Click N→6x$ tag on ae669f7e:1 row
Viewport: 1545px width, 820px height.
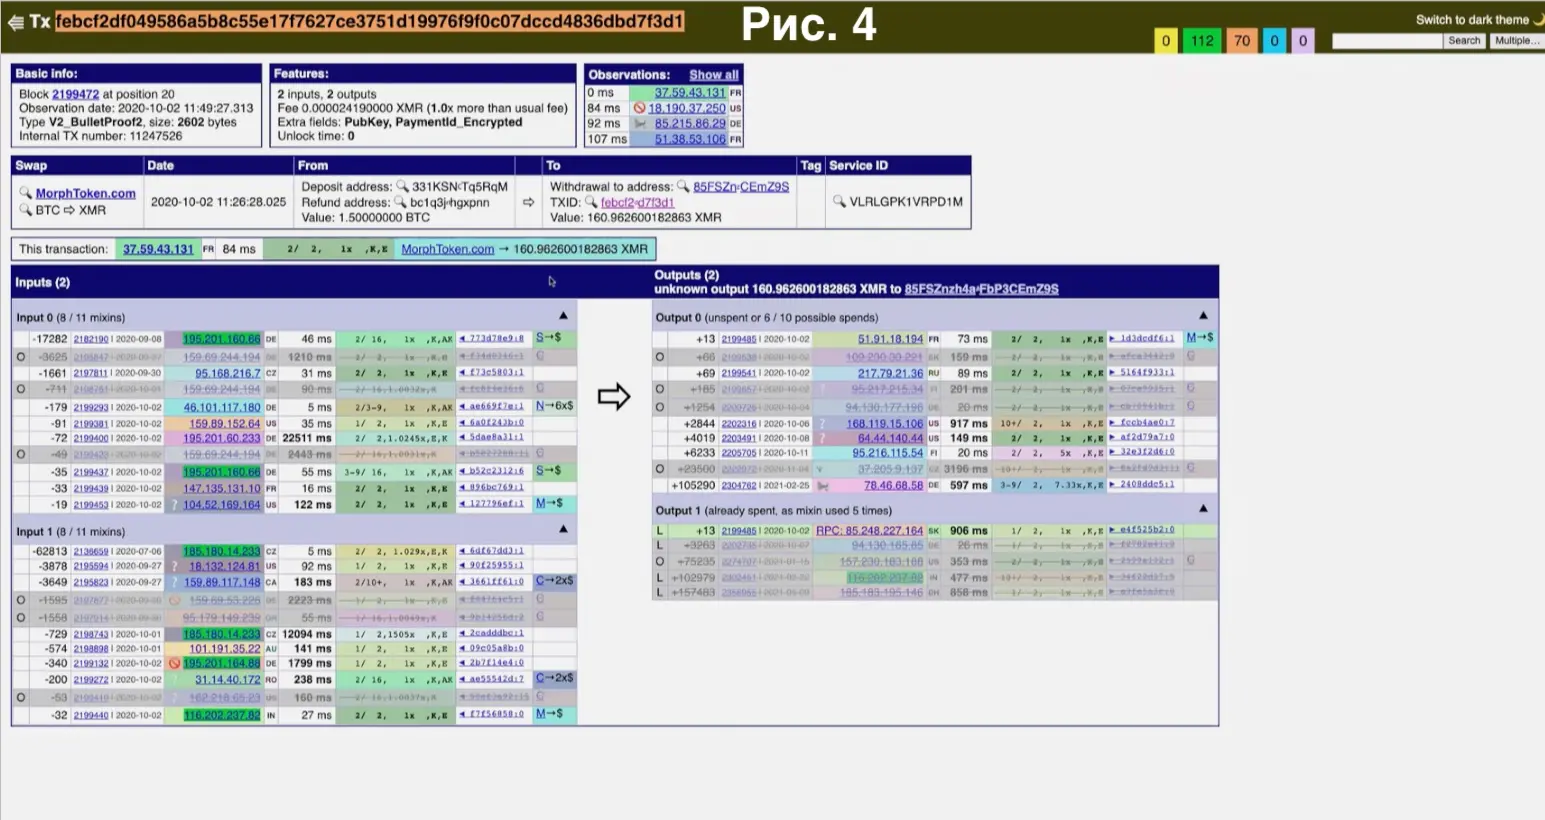pos(554,406)
